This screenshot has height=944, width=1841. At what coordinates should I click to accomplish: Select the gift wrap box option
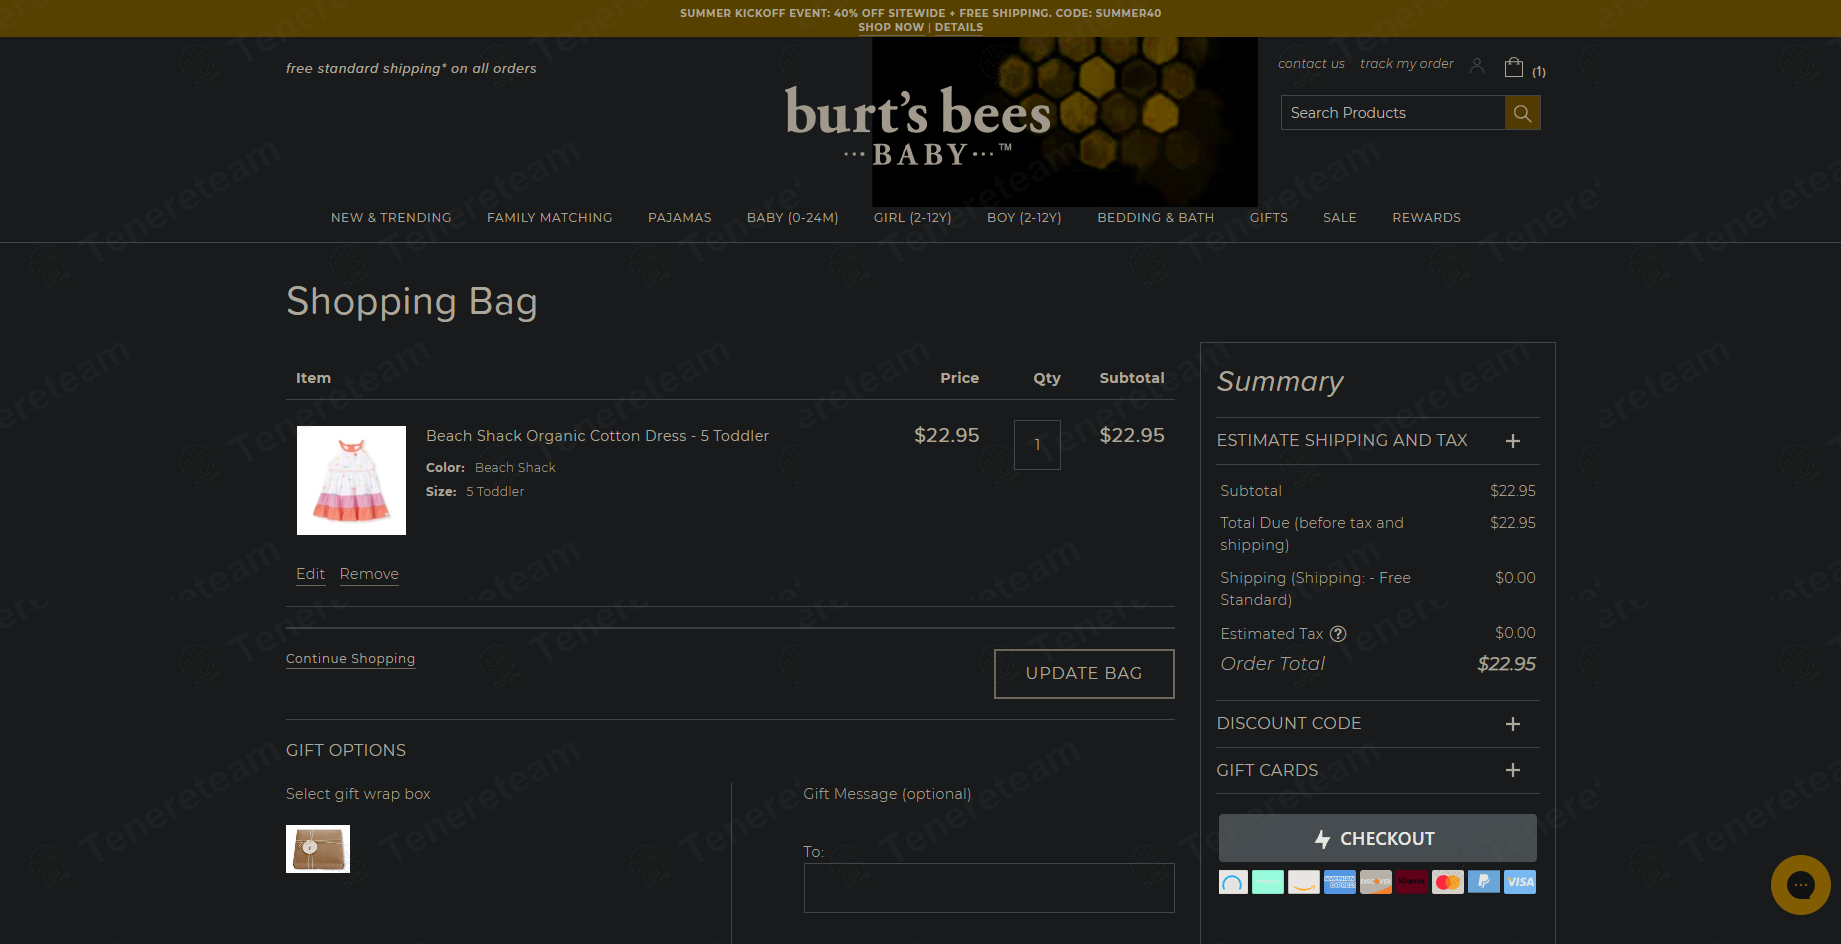point(318,849)
